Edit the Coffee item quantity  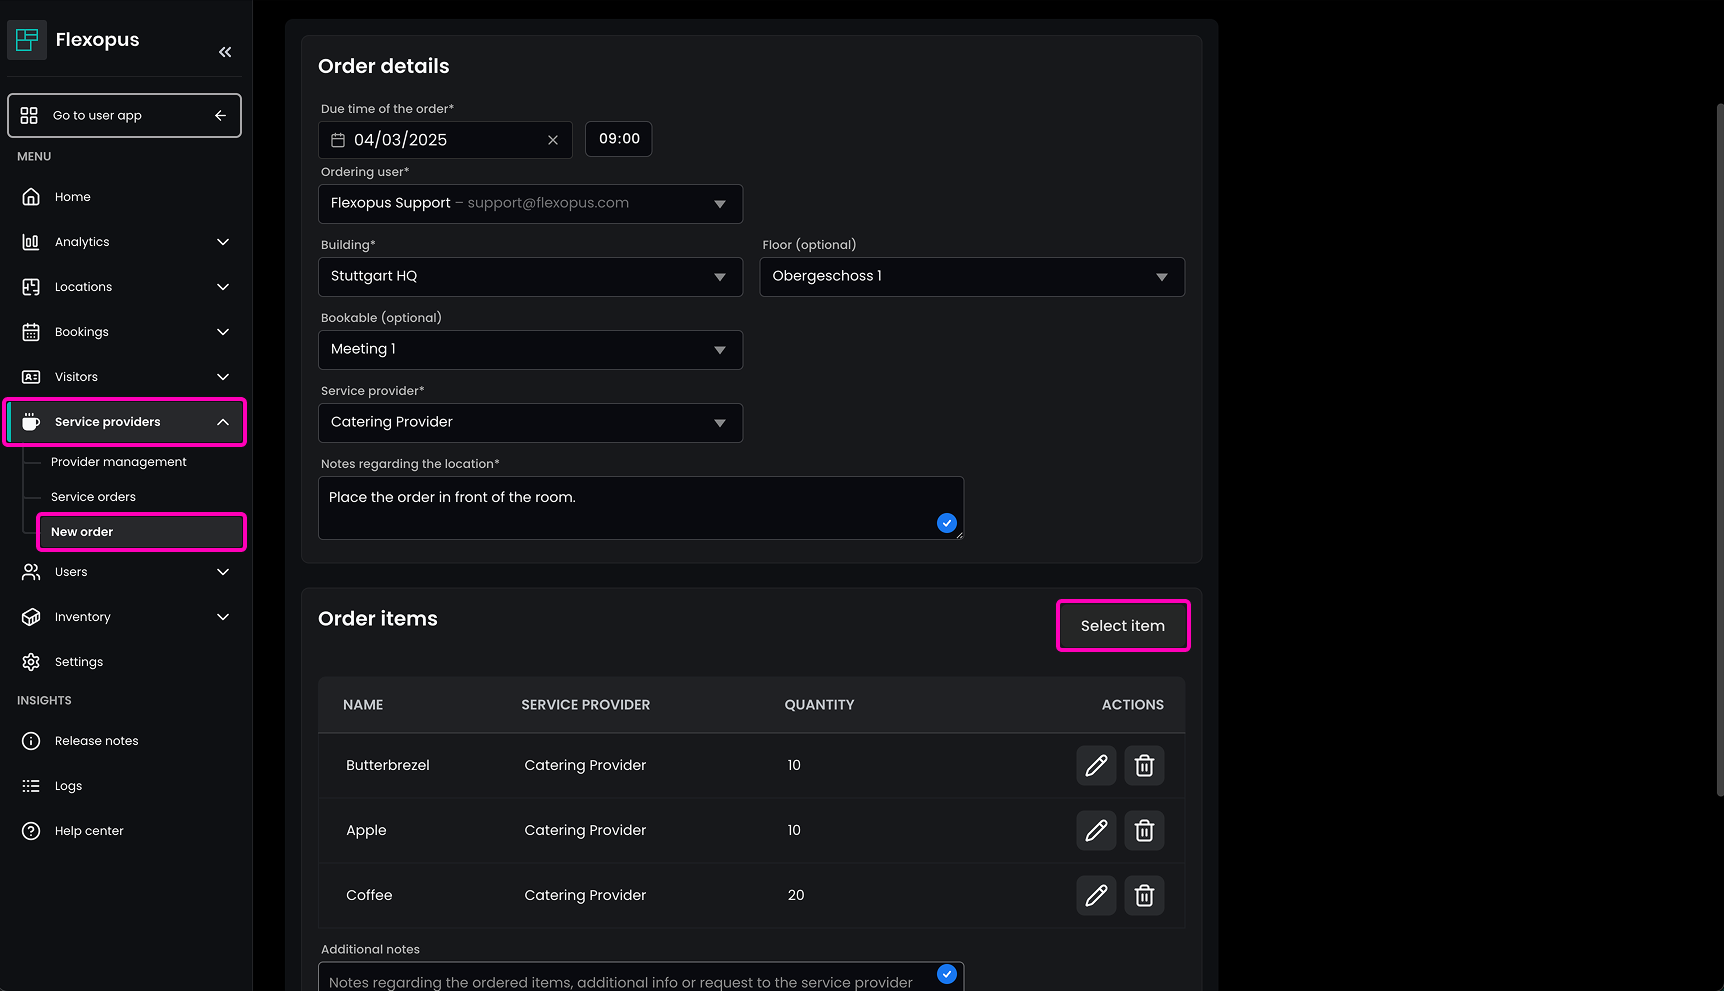click(1096, 896)
